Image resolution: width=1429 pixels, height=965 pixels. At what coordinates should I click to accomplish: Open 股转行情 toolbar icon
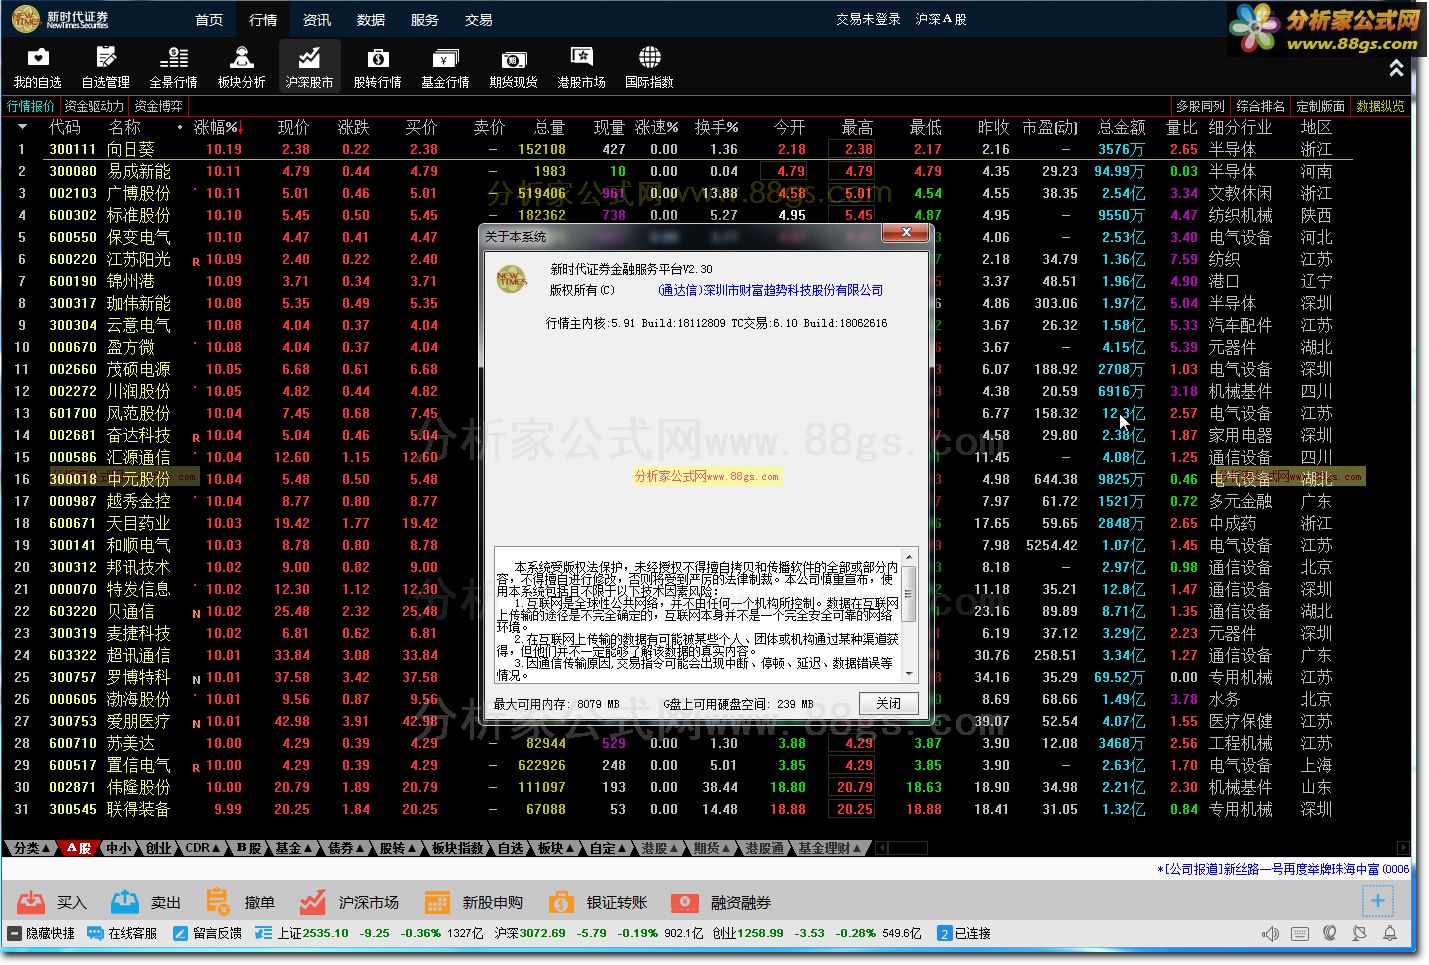(x=377, y=67)
